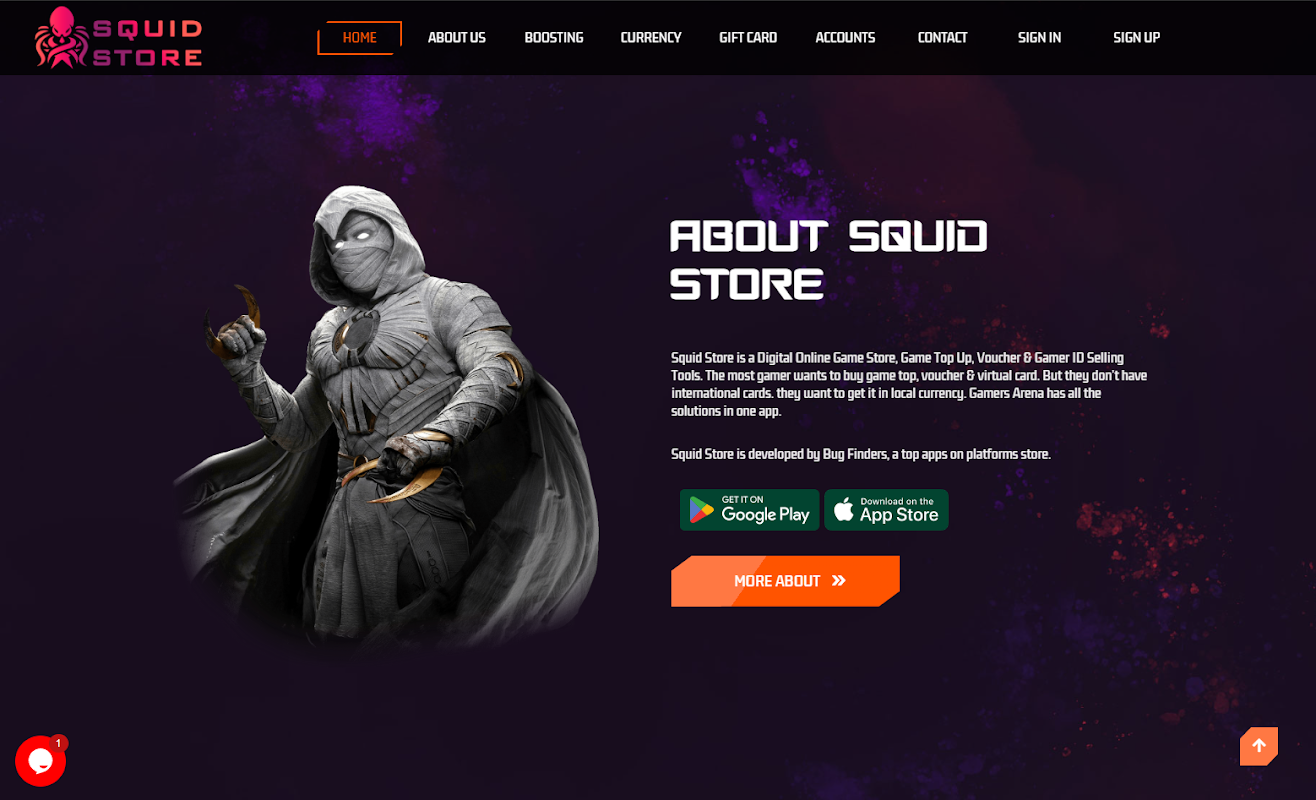Screen dimensions: 1316x800
Task: Click the Sign Up link
Action: [x=1136, y=38]
